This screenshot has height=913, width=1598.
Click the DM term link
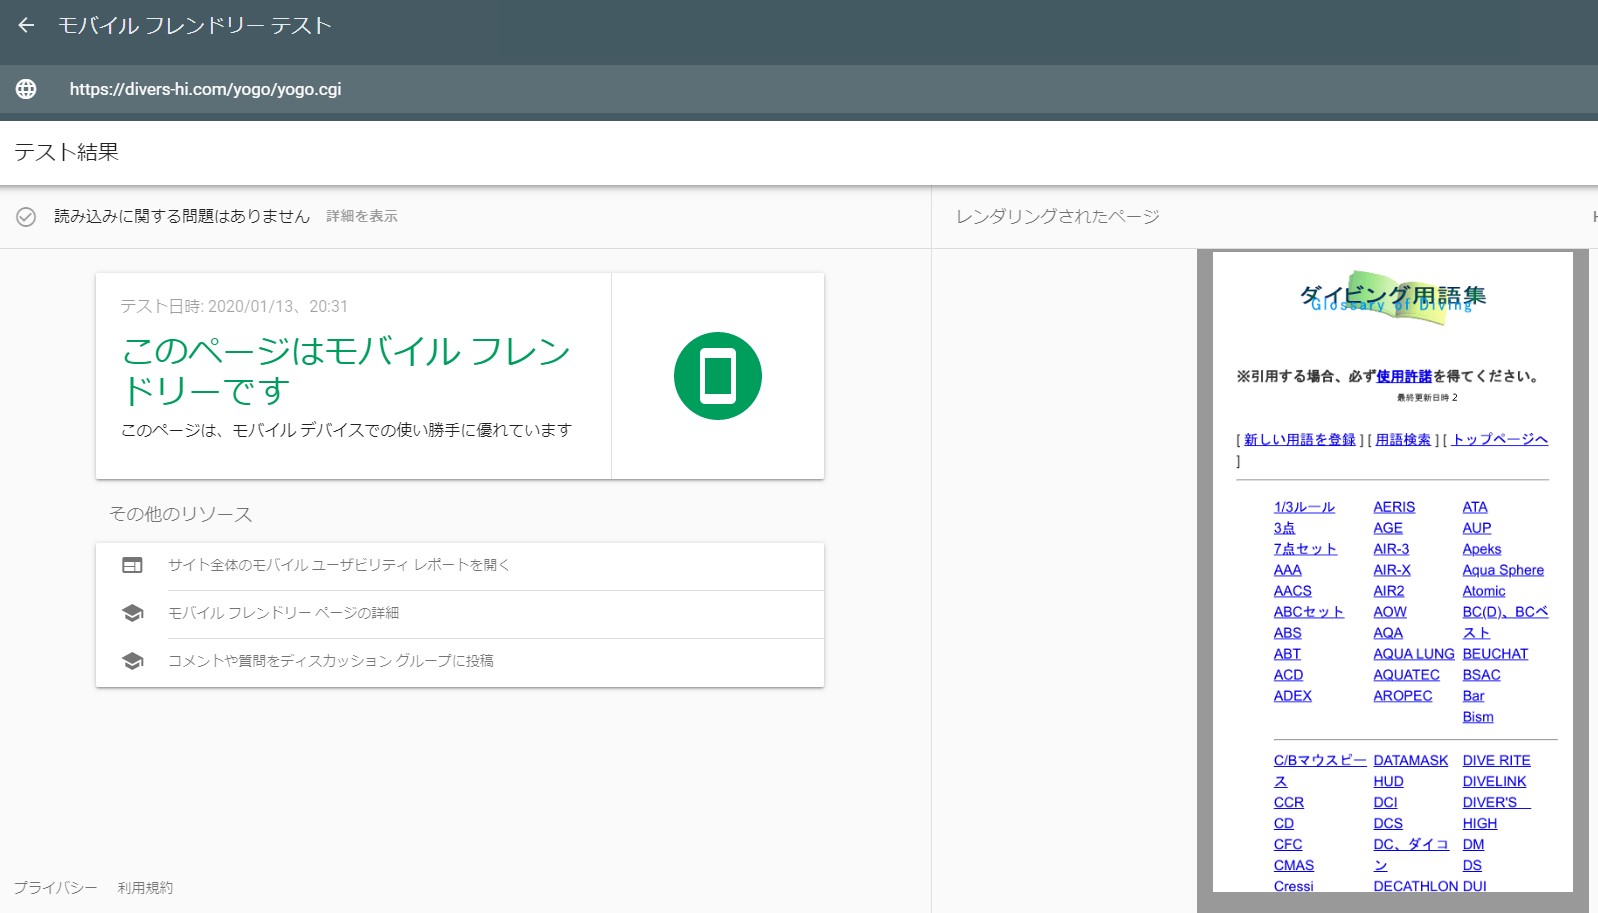1473,844
